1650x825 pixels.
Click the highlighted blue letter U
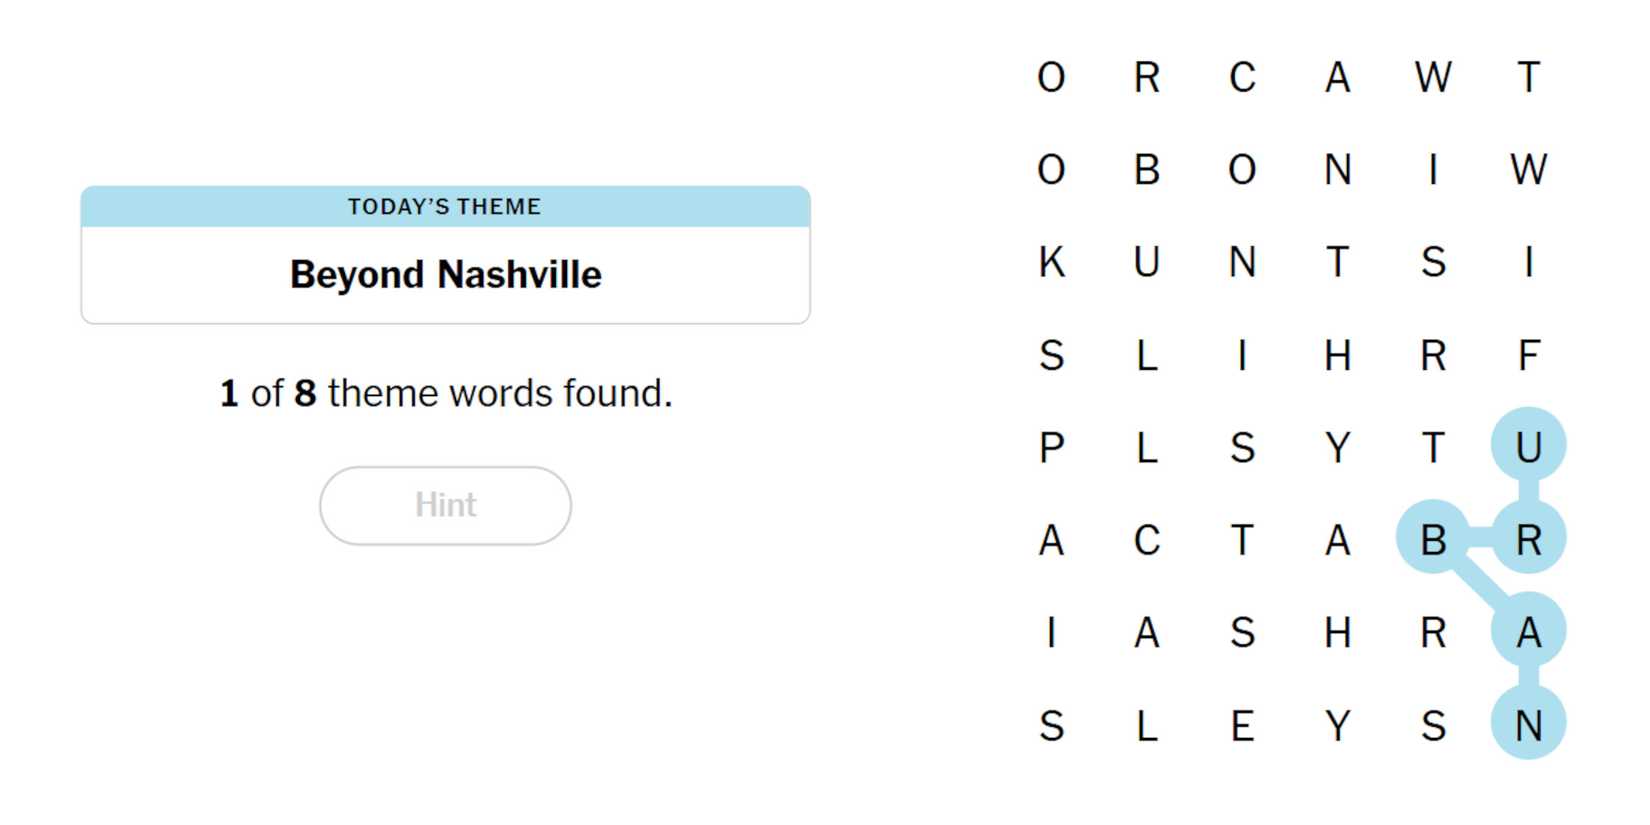point(1528,447)
